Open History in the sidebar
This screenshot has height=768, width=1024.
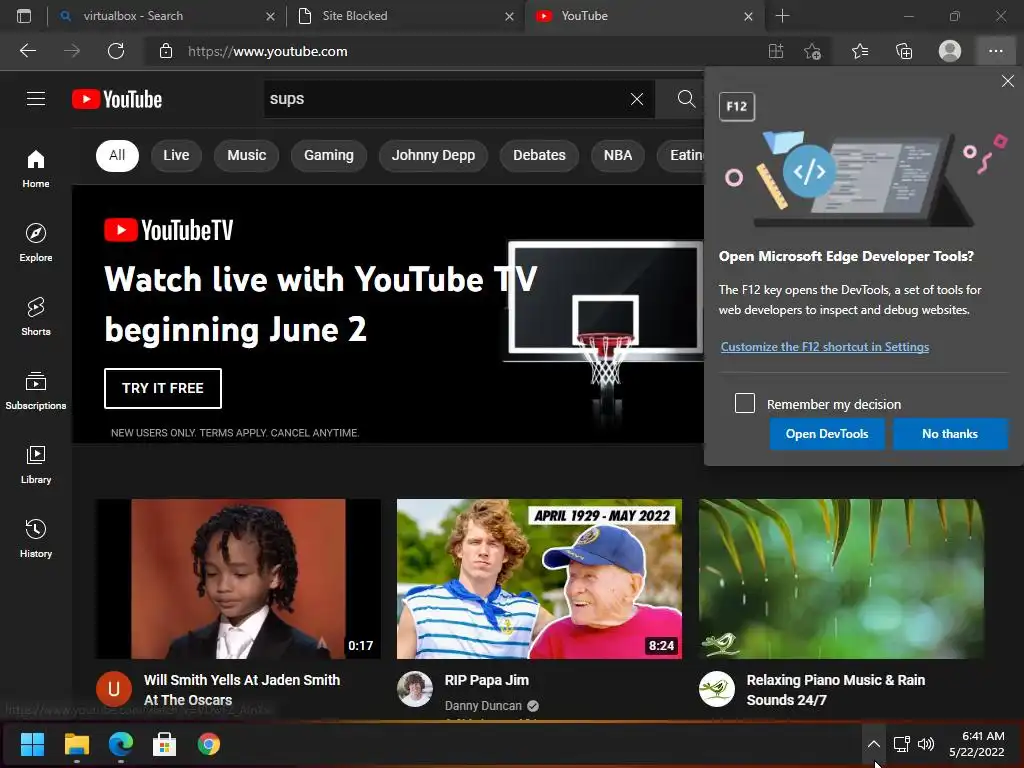point(36,538)
